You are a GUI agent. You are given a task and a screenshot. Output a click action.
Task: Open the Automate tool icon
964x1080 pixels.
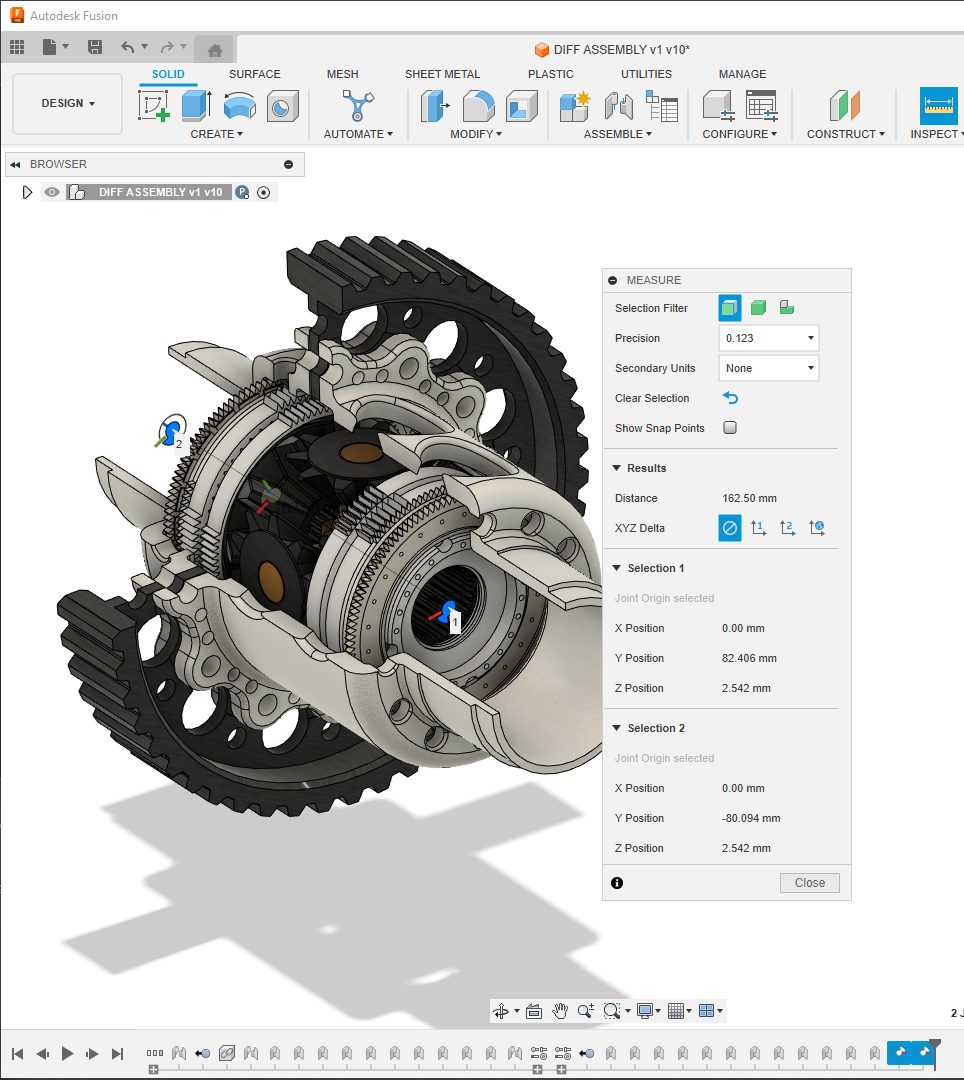[x=357, y=105]
